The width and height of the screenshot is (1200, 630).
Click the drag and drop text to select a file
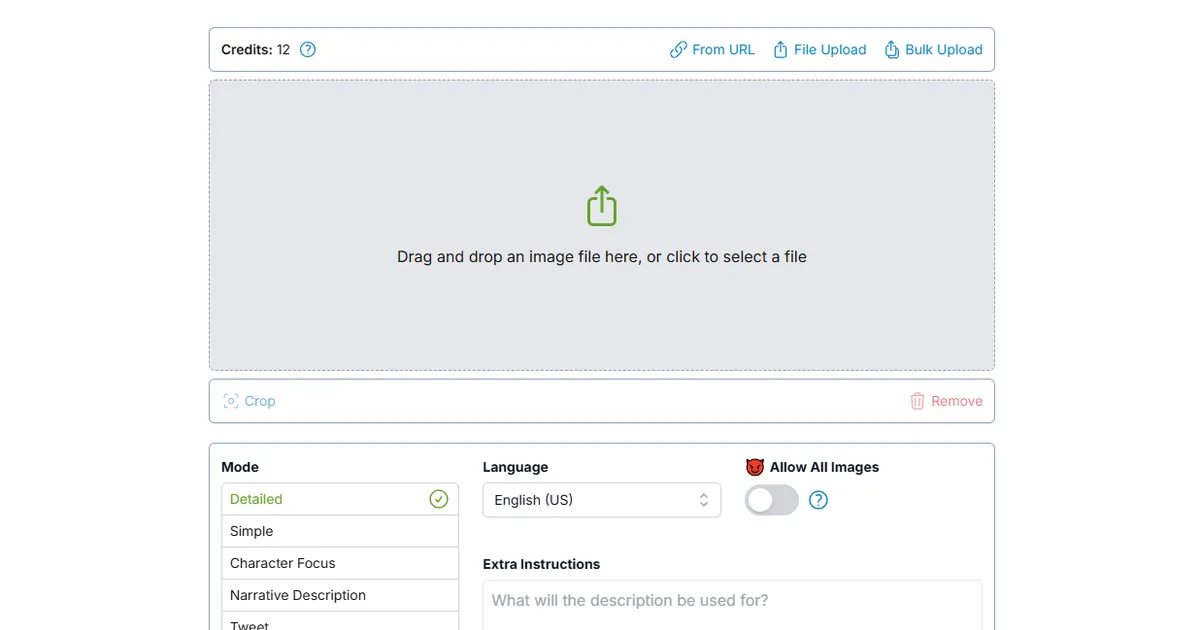point(601,257)
